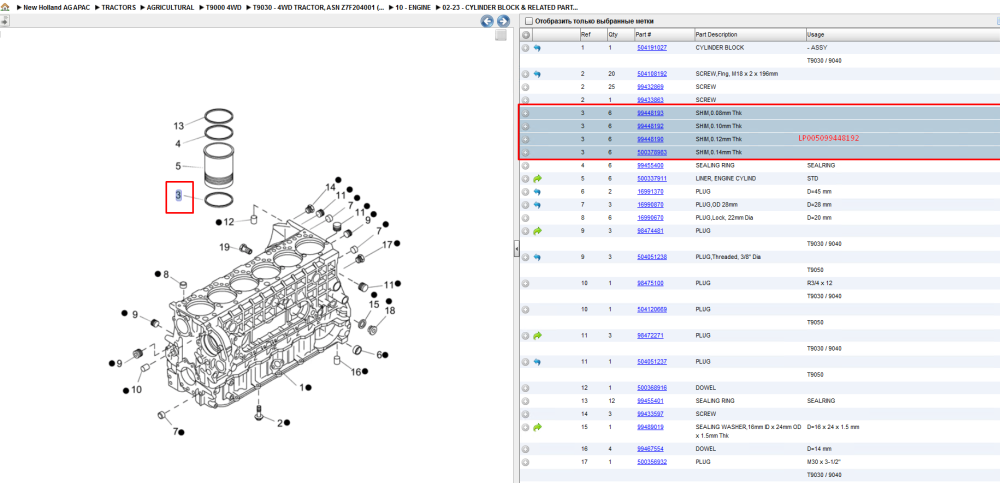The image size is (1000, 483).
Task: Click green arrow for LINER, ENGINE CYLIND
Action: (x=537, y=179)
